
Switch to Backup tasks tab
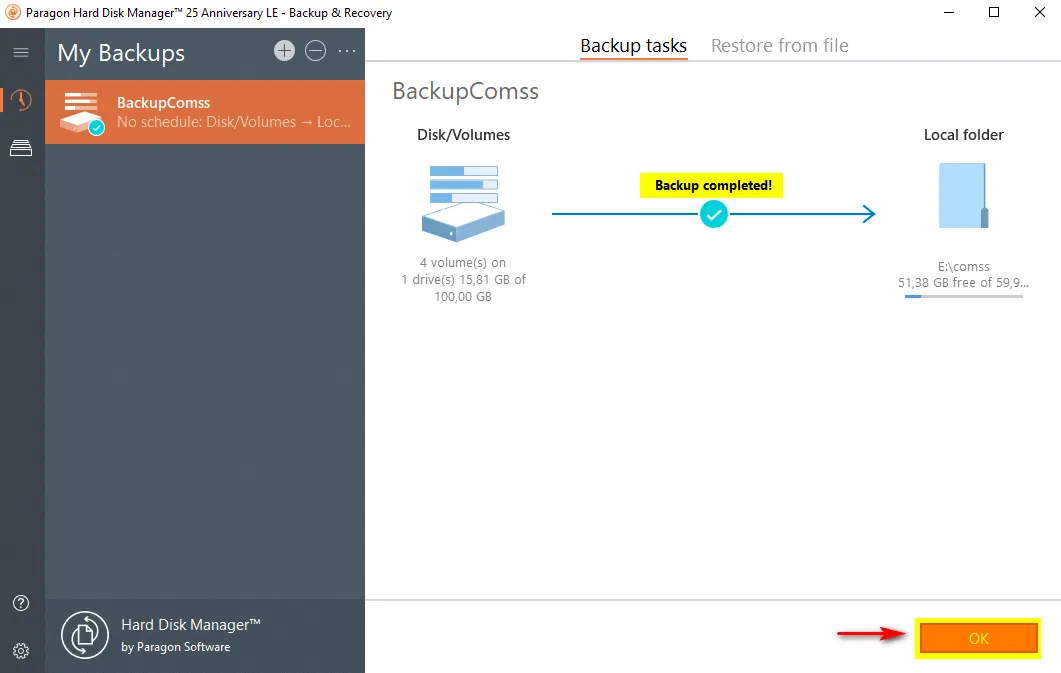point(633,45)
